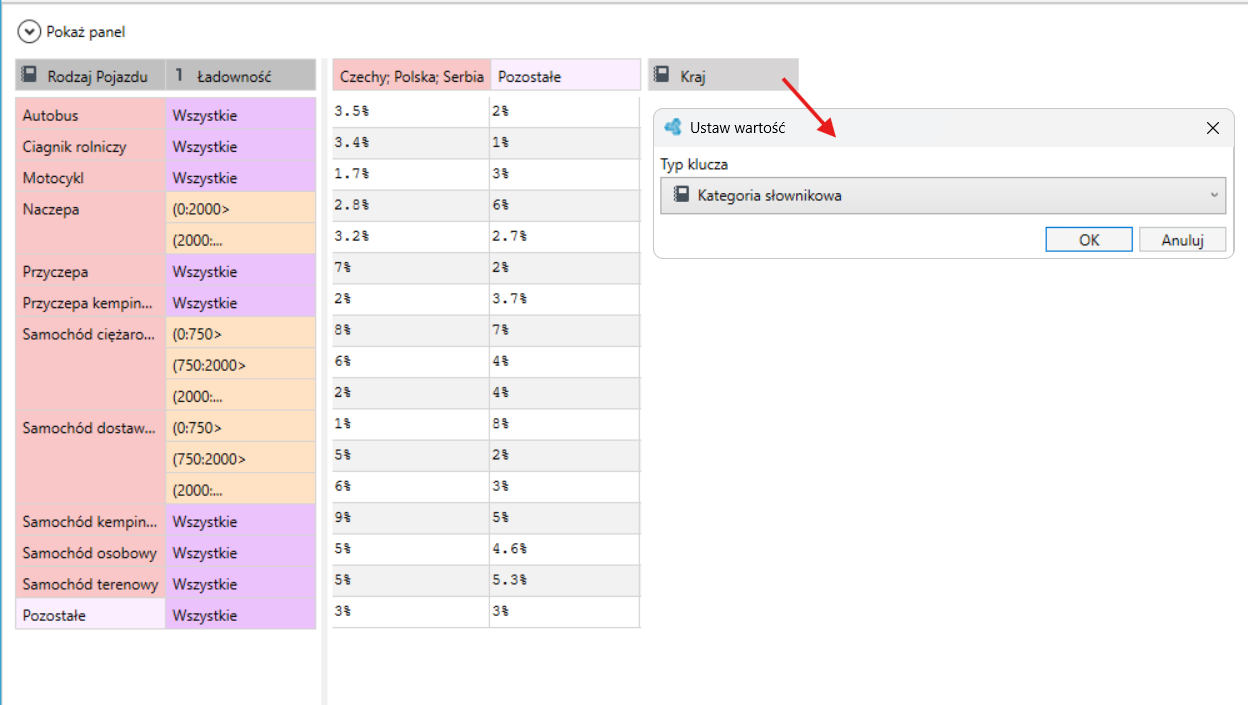Click Wszystkie in the Motocykl row
Viewport: 1248px width, 705px height.
241,178
